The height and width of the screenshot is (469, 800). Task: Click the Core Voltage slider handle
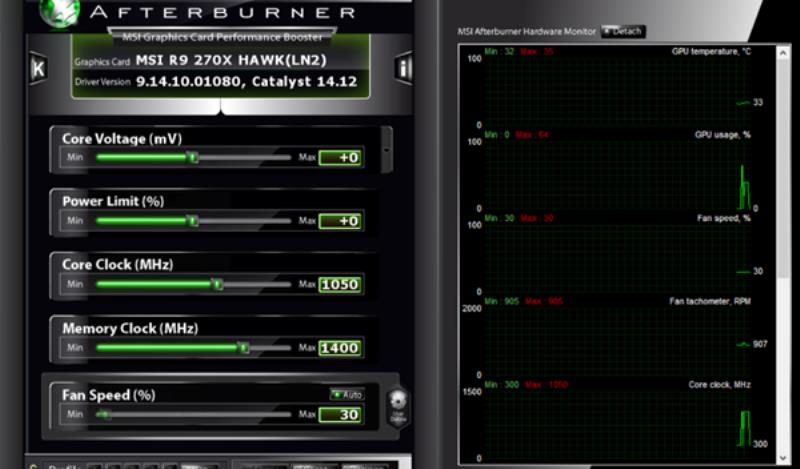192,158
